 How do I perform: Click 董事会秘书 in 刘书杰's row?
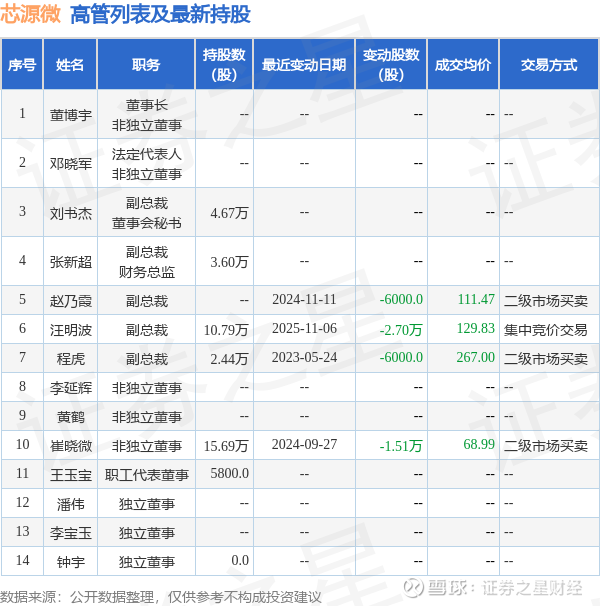pos(147,223)
